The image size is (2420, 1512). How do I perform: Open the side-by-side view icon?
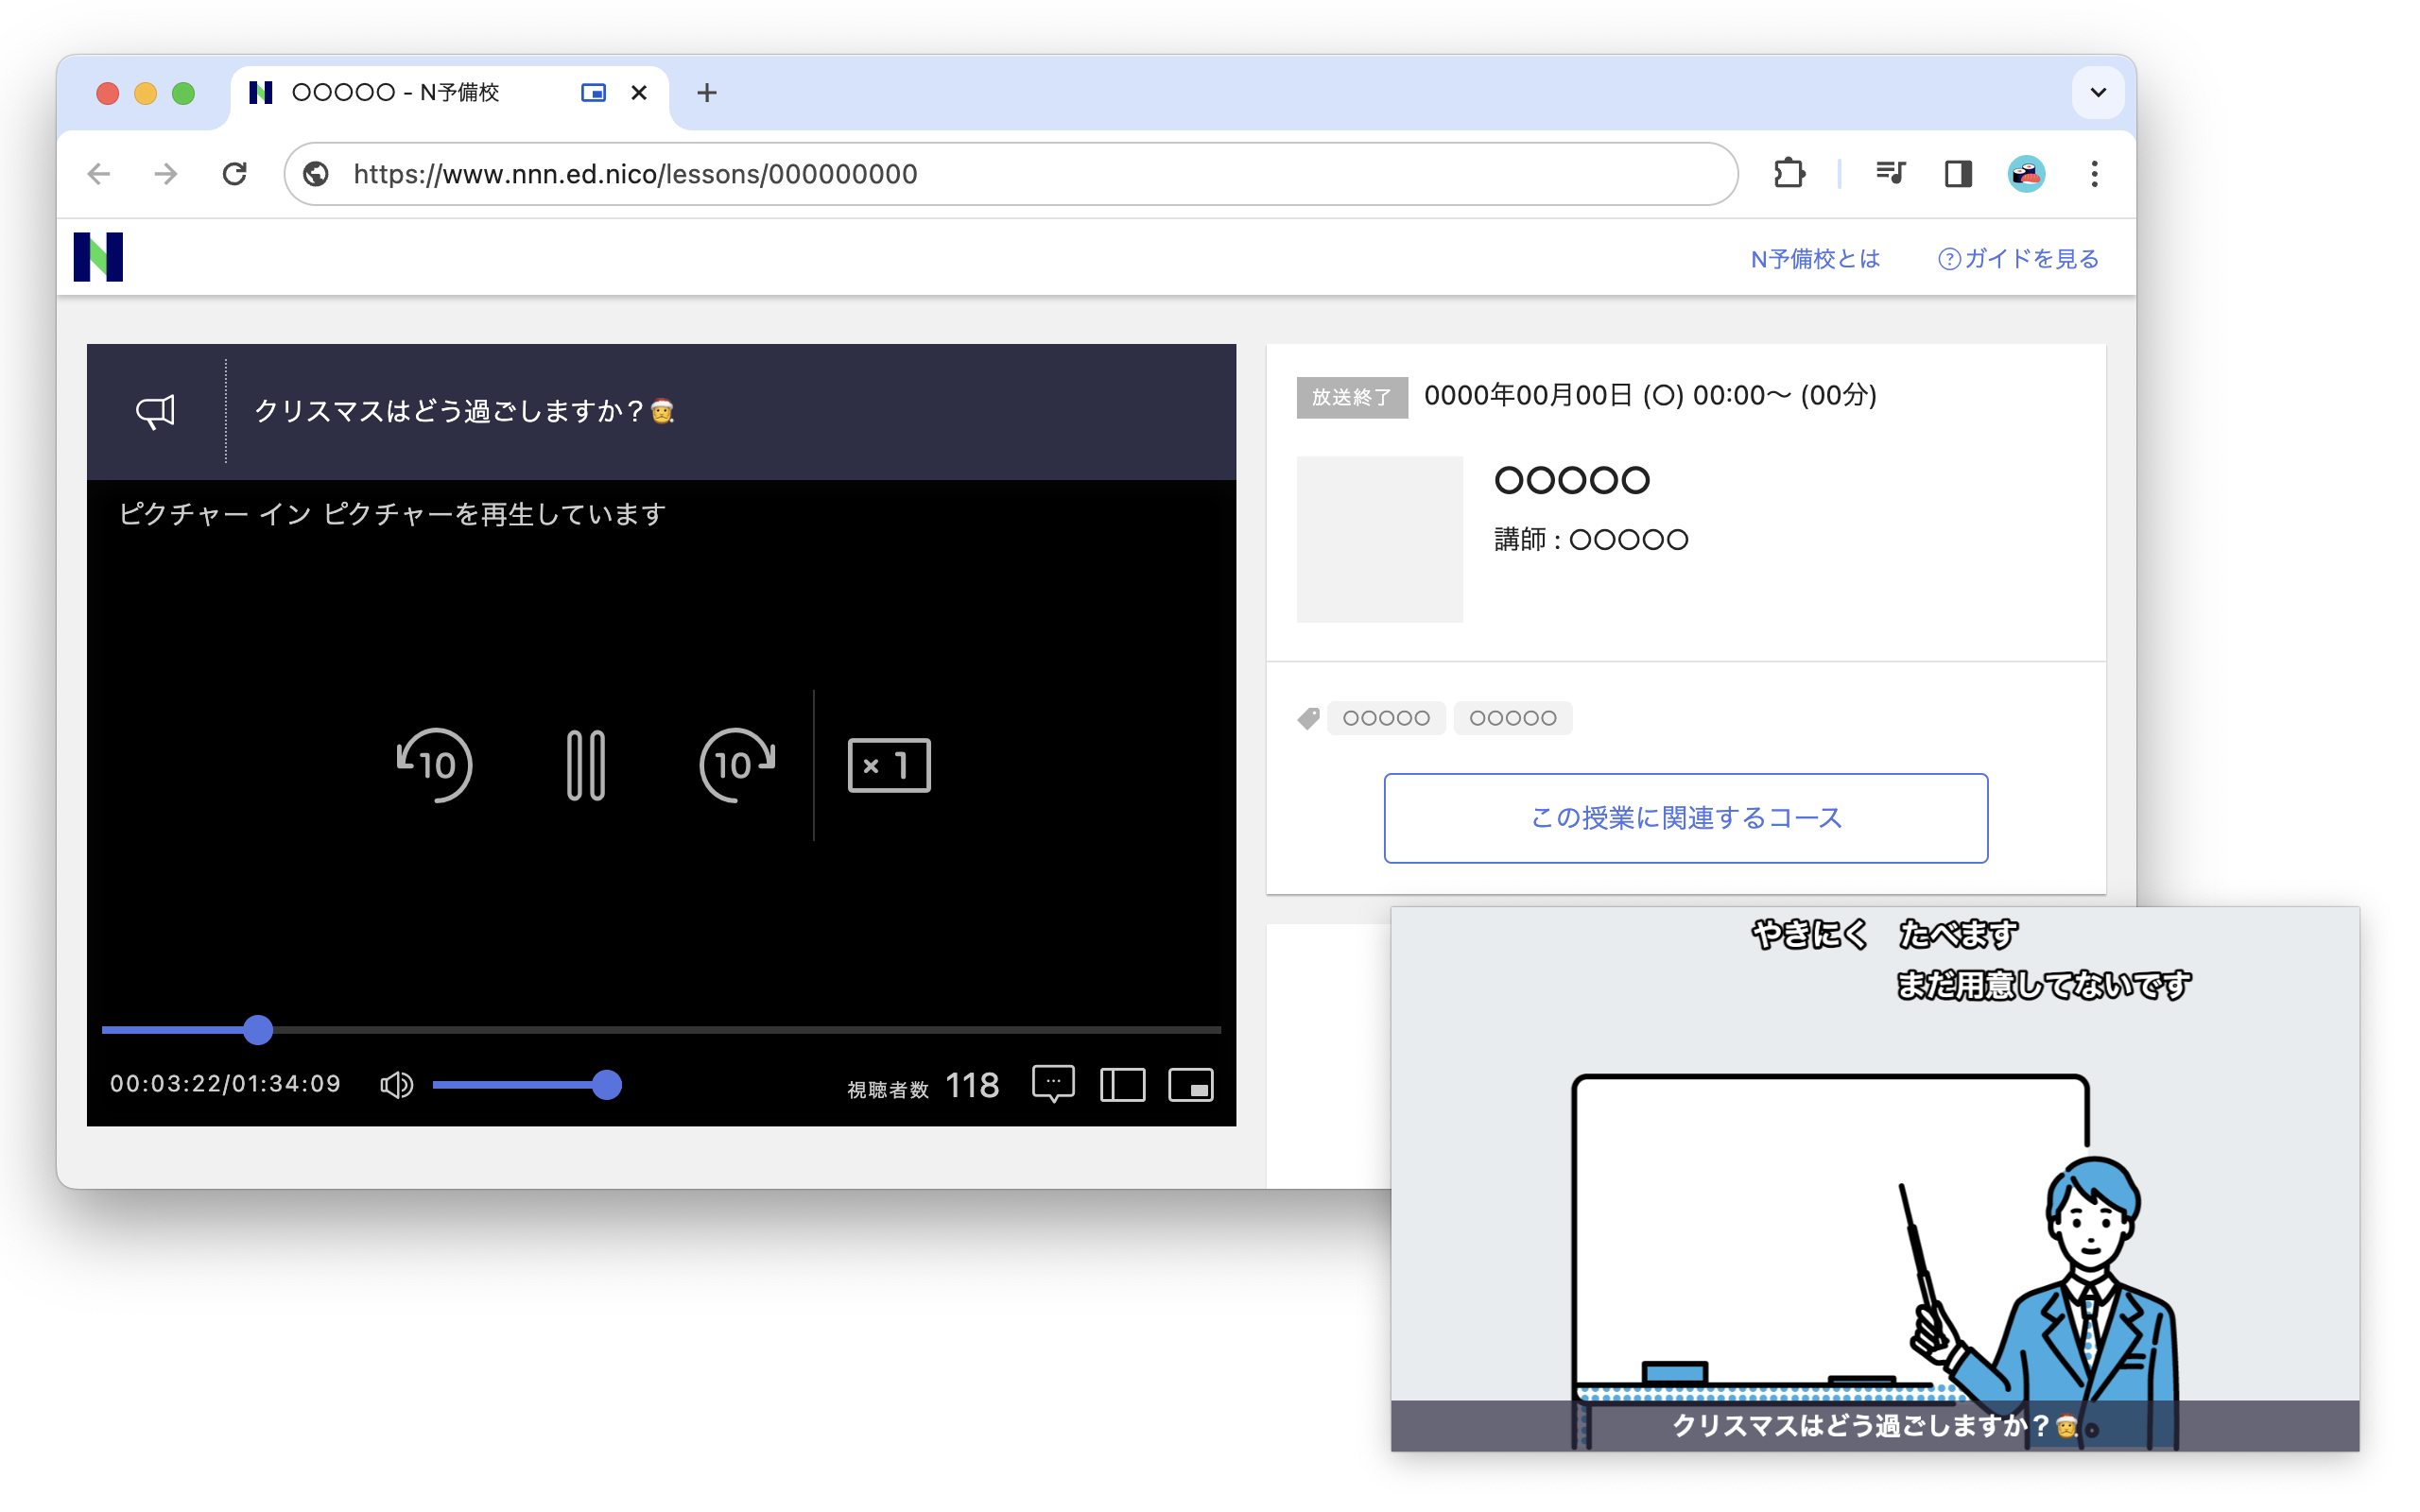(x=1123, y=1084)
